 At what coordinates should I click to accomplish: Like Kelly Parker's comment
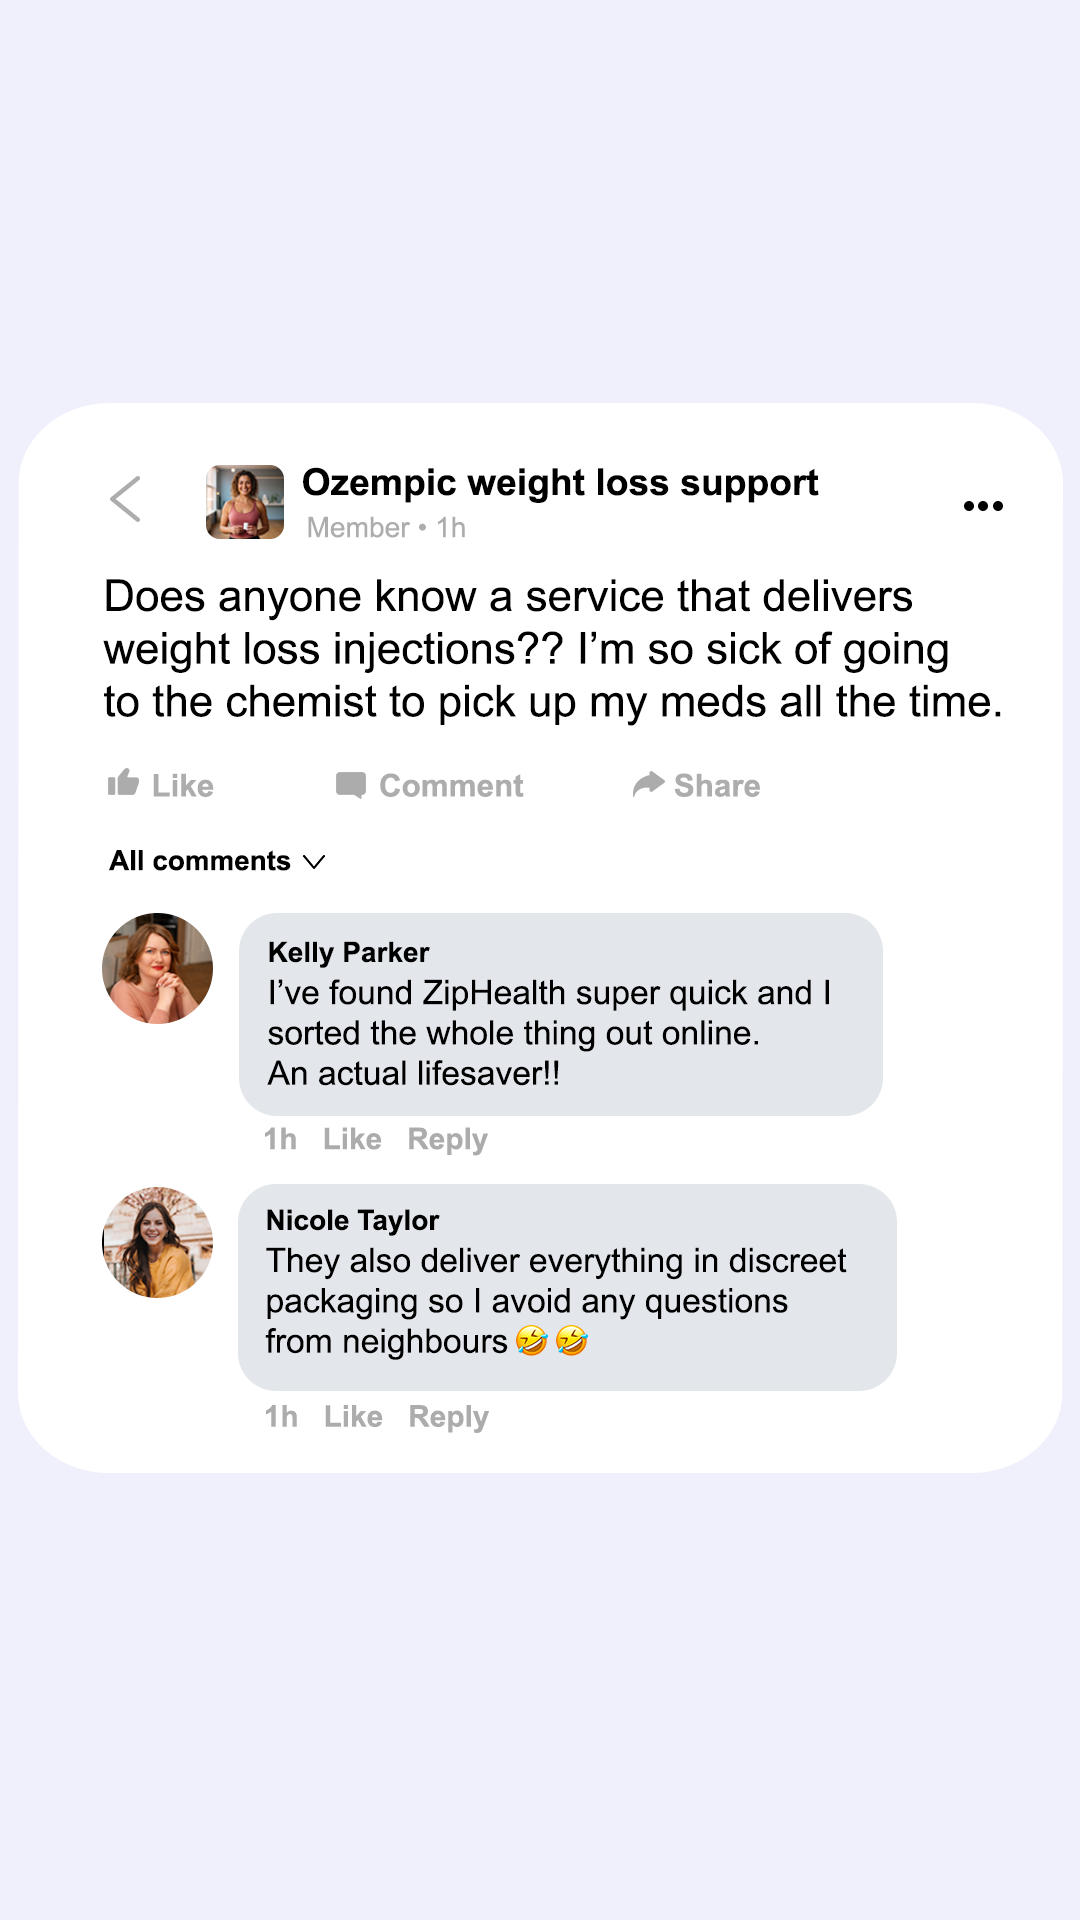point(352,1139)
